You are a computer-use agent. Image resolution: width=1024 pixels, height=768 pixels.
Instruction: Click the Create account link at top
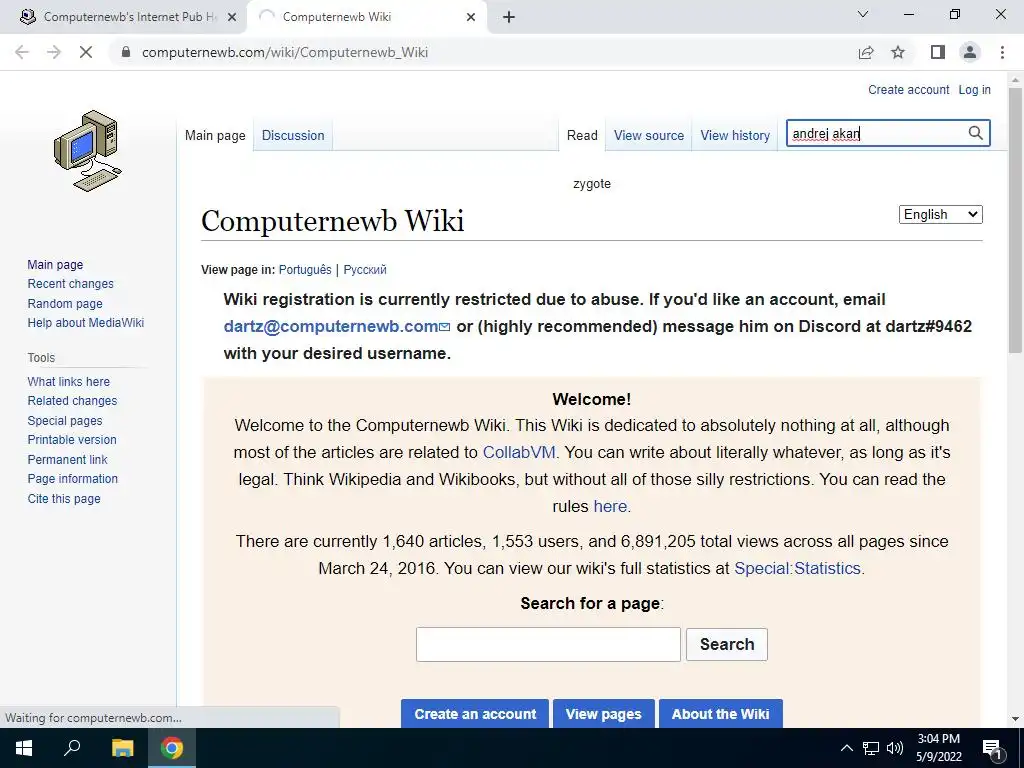(908, 89)
